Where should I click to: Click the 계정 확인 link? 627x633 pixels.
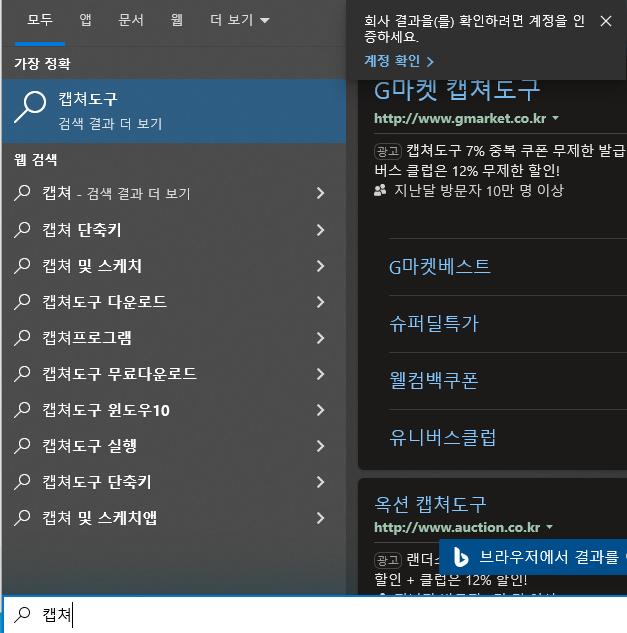pos(399,61)
